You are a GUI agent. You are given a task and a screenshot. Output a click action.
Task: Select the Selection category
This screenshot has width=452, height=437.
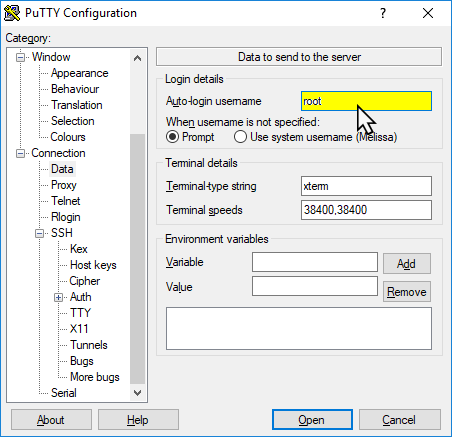point(73,121)
